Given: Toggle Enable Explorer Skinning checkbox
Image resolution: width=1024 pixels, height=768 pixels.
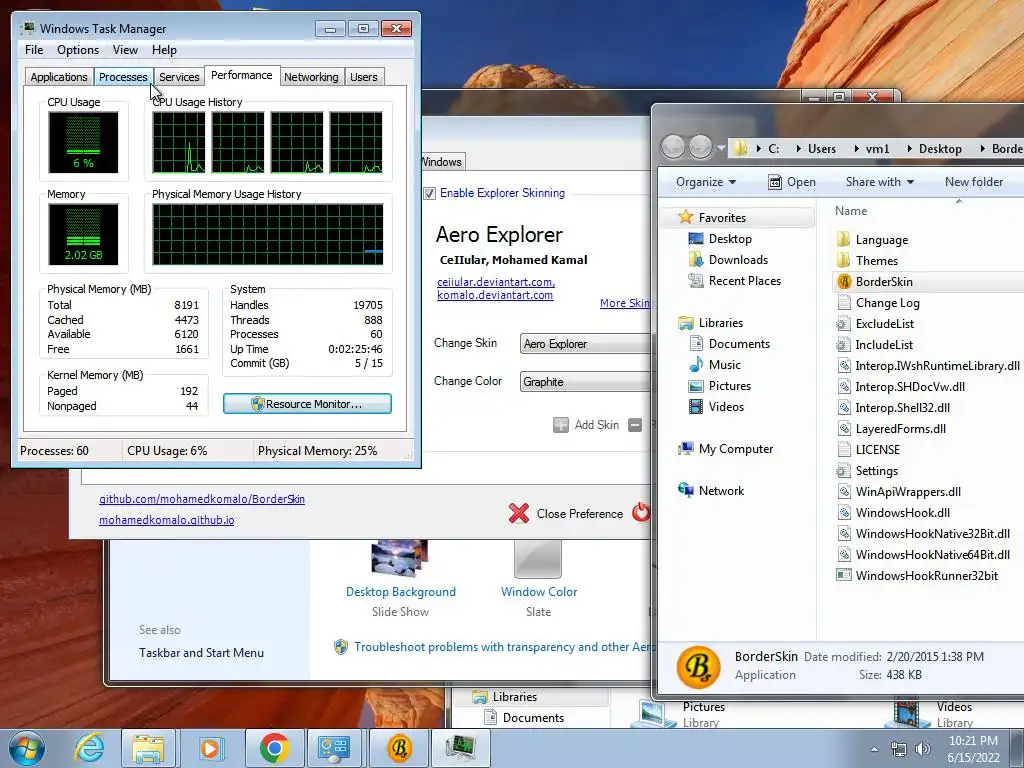Looking at the screenshot, I should (429, 193).
